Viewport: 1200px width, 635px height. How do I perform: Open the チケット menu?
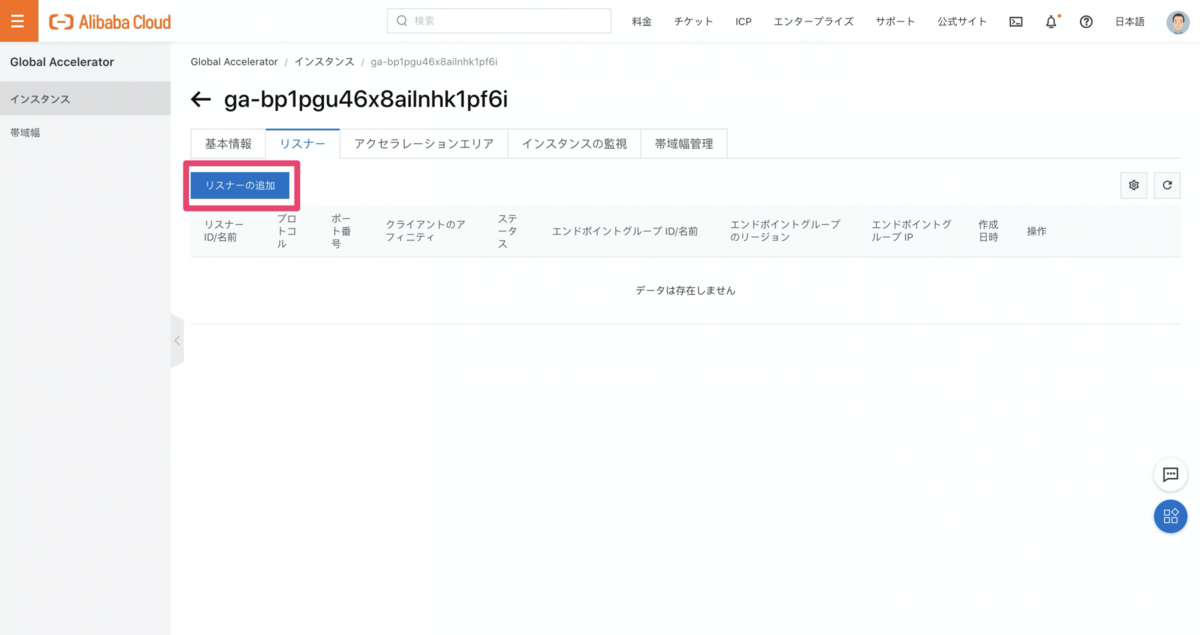694,21
